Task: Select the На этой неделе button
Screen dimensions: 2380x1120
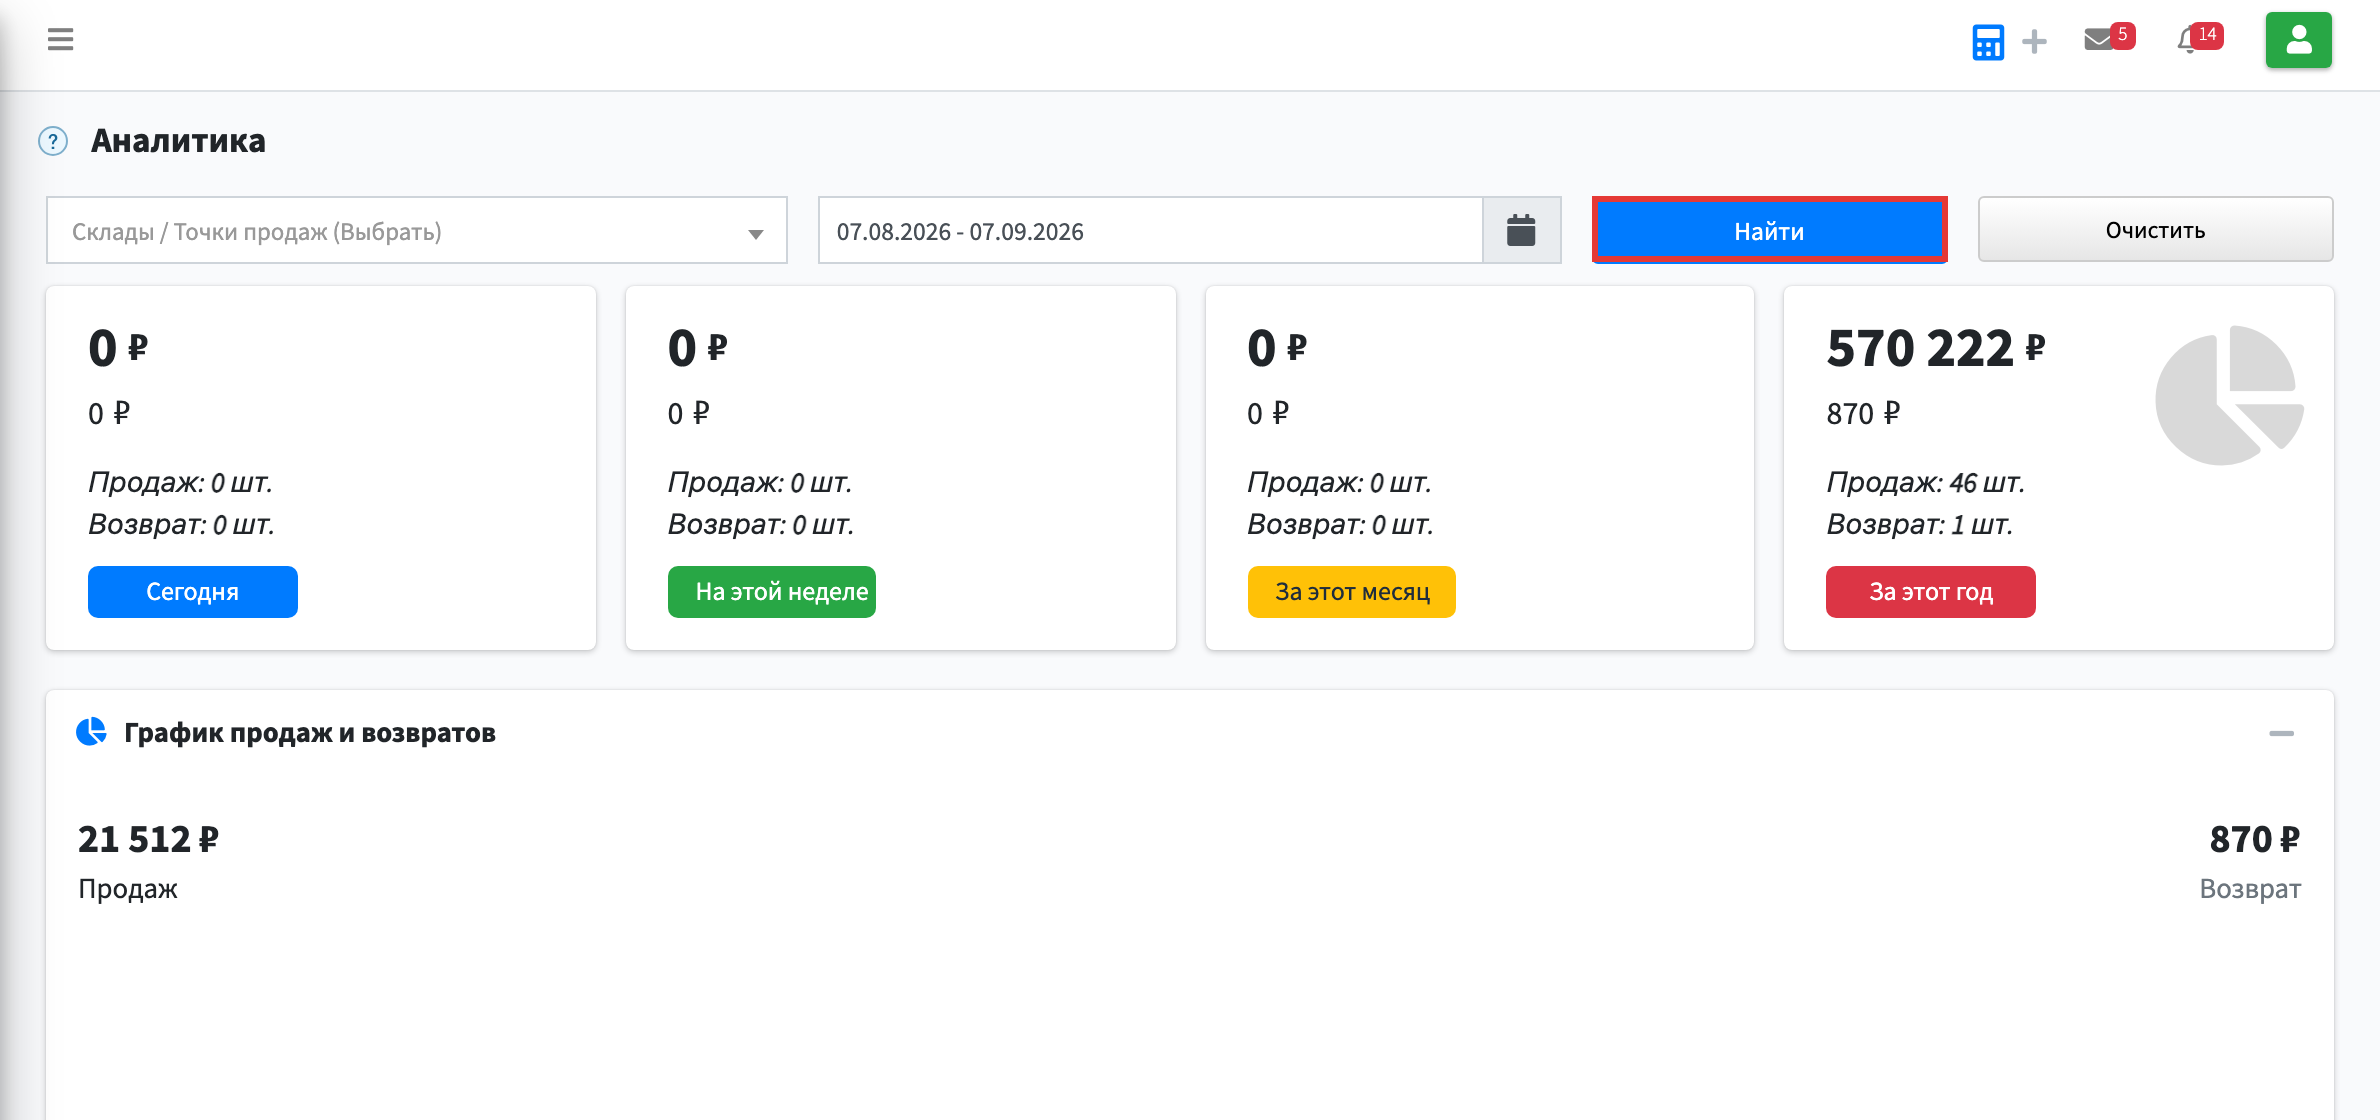Action: point(772,592)
